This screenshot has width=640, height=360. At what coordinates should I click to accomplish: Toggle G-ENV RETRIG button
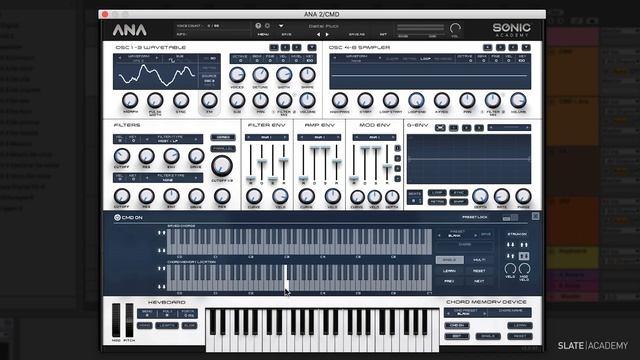pyautogui.click(x=437, y=202)
